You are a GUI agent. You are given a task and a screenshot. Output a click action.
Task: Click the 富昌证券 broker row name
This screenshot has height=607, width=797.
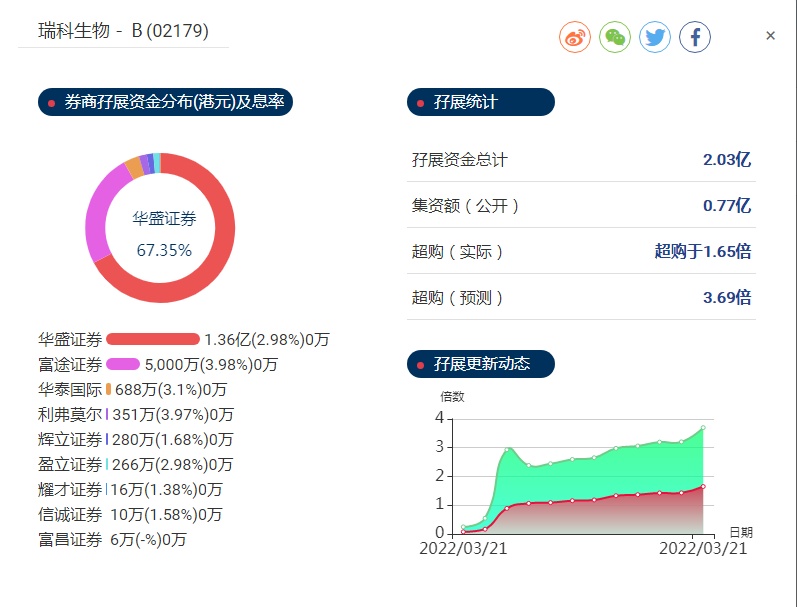click(70, 539)
